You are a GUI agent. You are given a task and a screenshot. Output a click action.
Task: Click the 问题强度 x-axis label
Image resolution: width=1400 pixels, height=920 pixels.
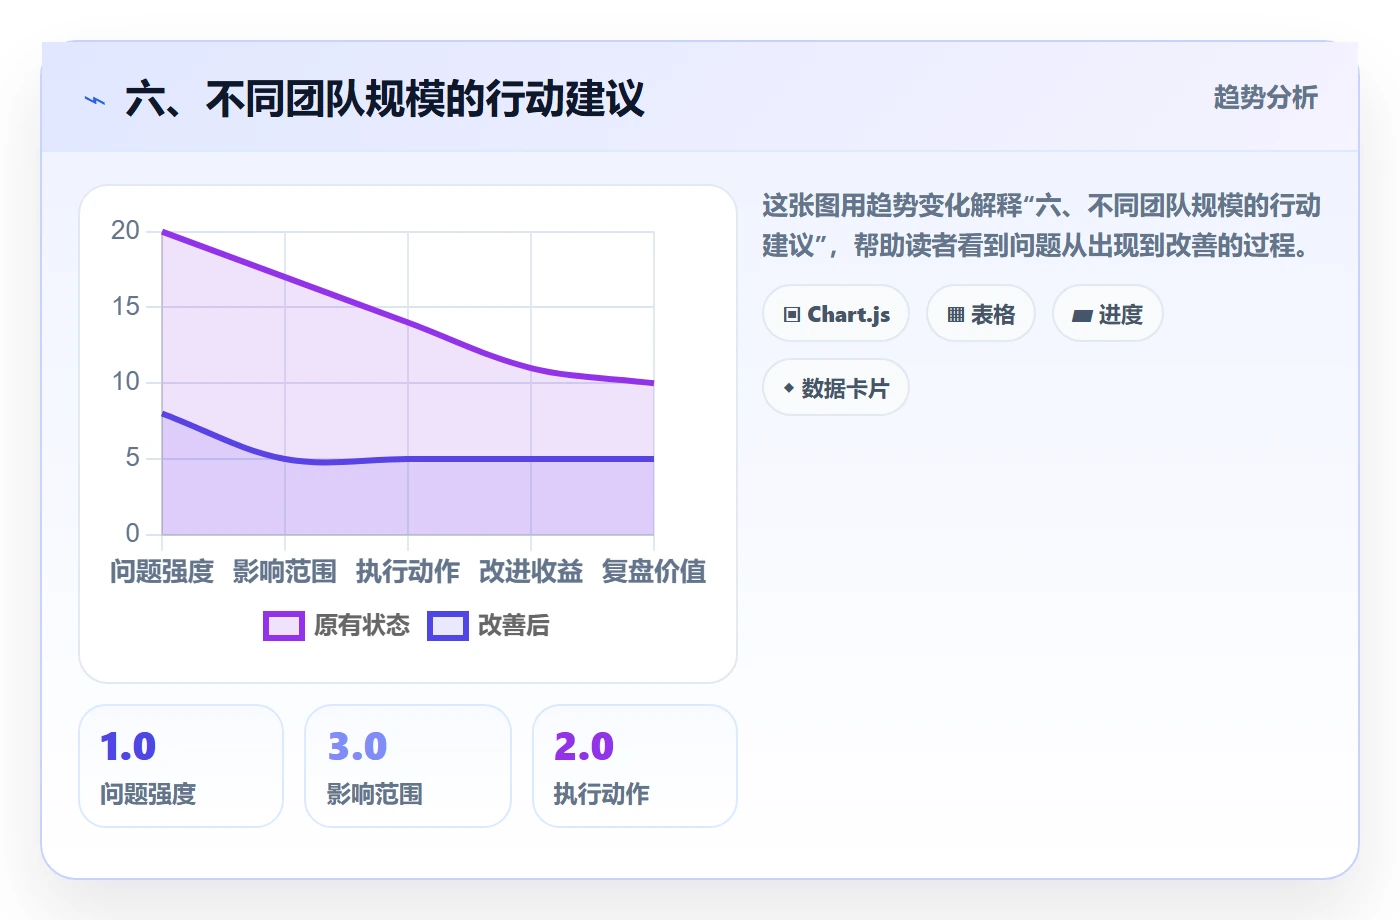point(162,572)
